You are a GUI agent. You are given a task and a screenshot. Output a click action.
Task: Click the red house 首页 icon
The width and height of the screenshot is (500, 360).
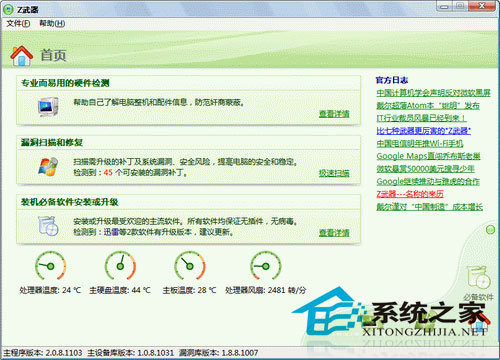(22, 56)
